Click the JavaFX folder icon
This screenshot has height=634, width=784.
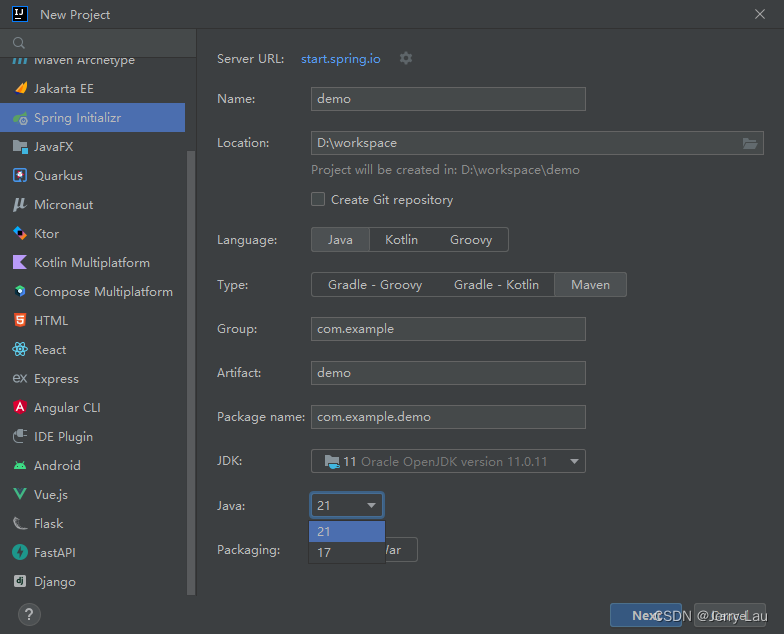(20, 146)
